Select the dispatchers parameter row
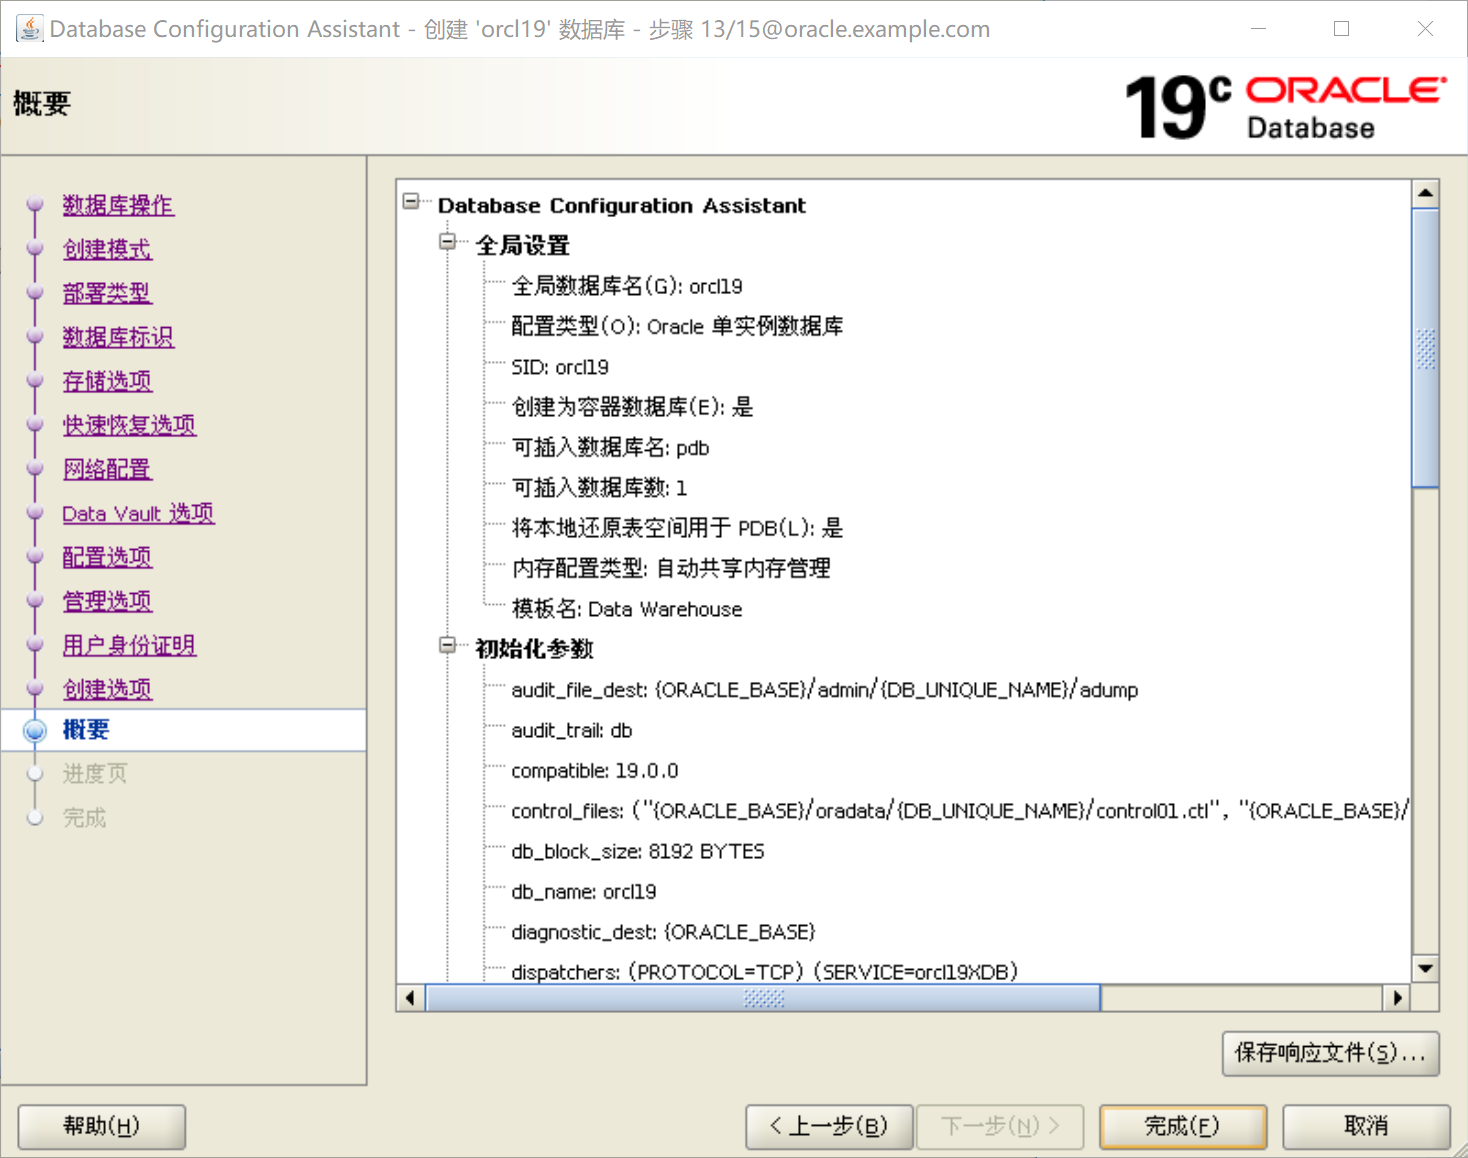This screenshot has height=1158, width=1468. [x=765, y=971]
